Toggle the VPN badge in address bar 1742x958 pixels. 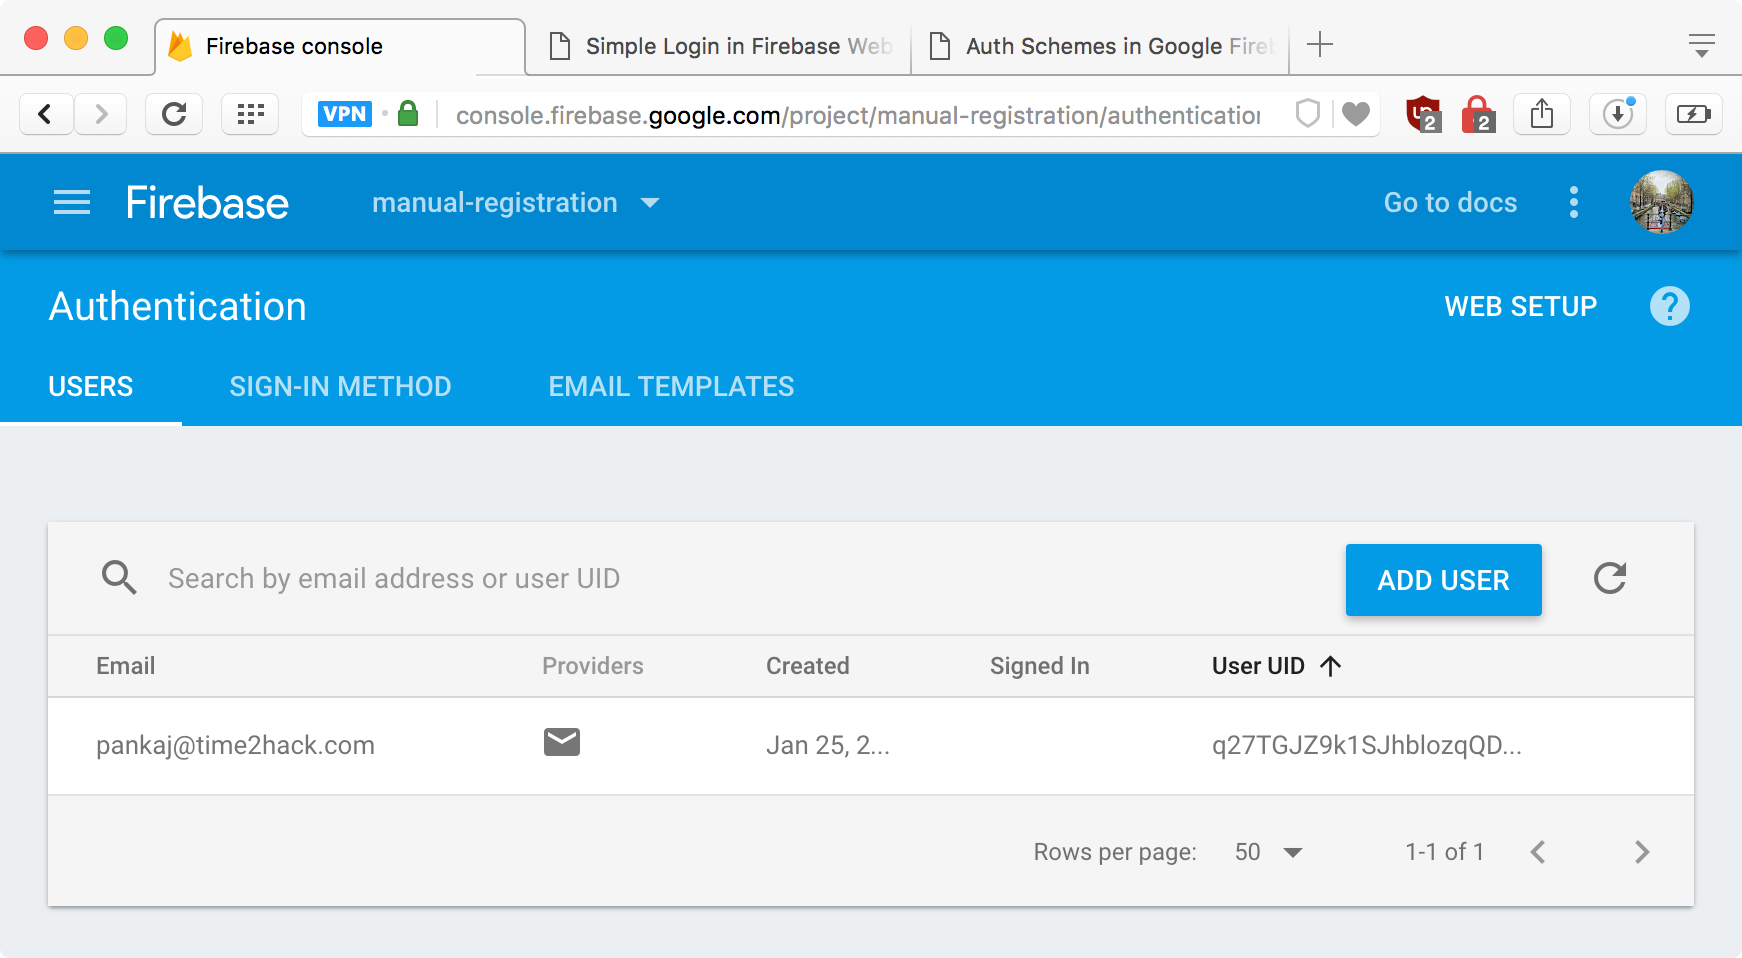345,114
